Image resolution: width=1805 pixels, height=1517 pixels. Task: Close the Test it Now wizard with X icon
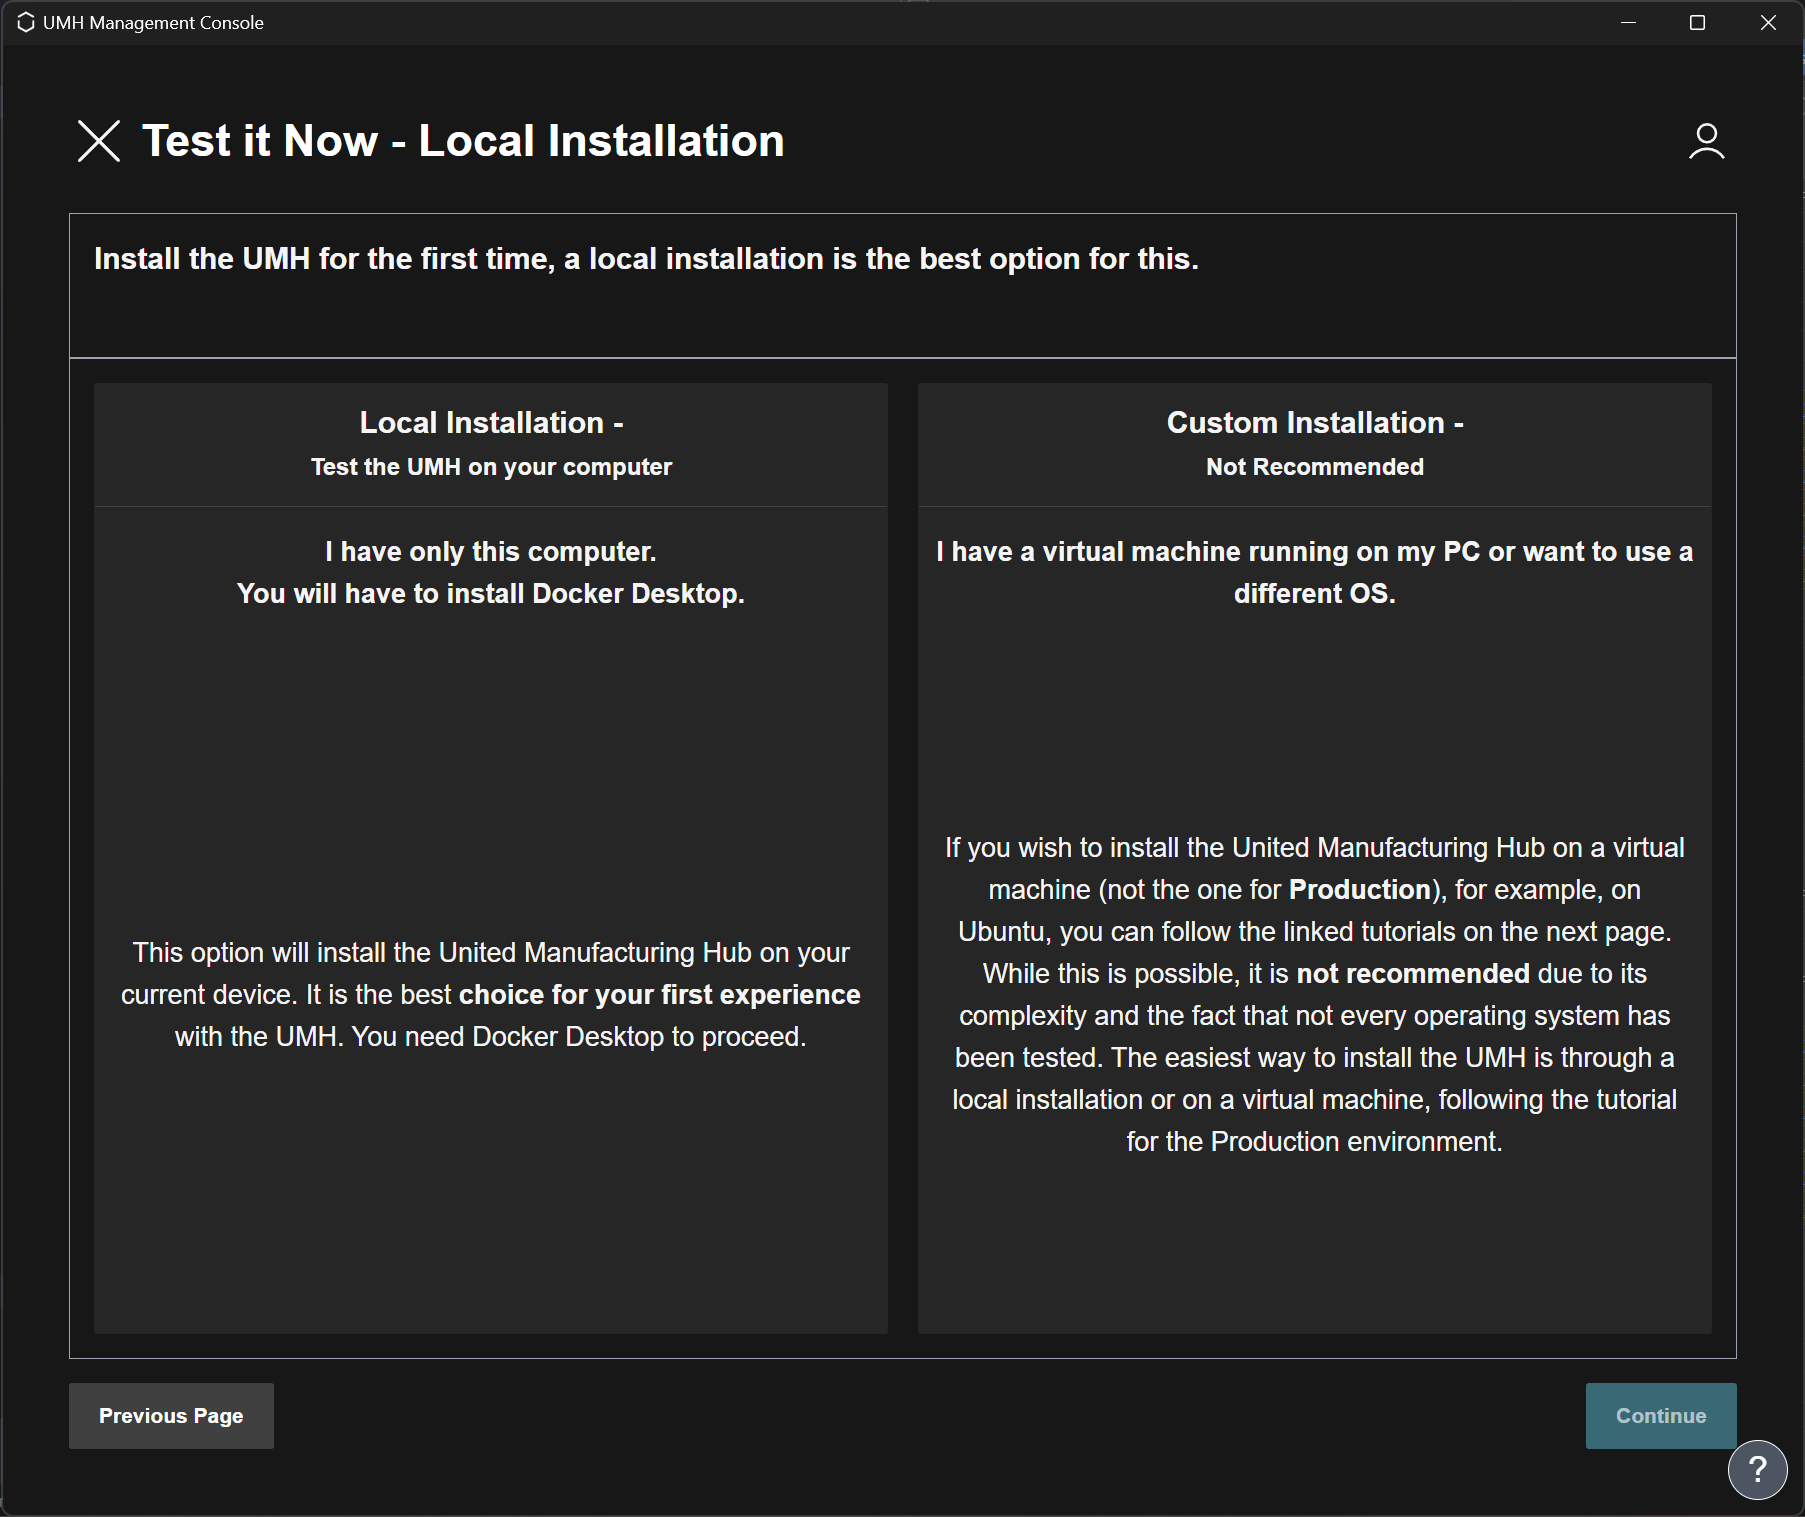pyautogui.click(x=99, y=141)
